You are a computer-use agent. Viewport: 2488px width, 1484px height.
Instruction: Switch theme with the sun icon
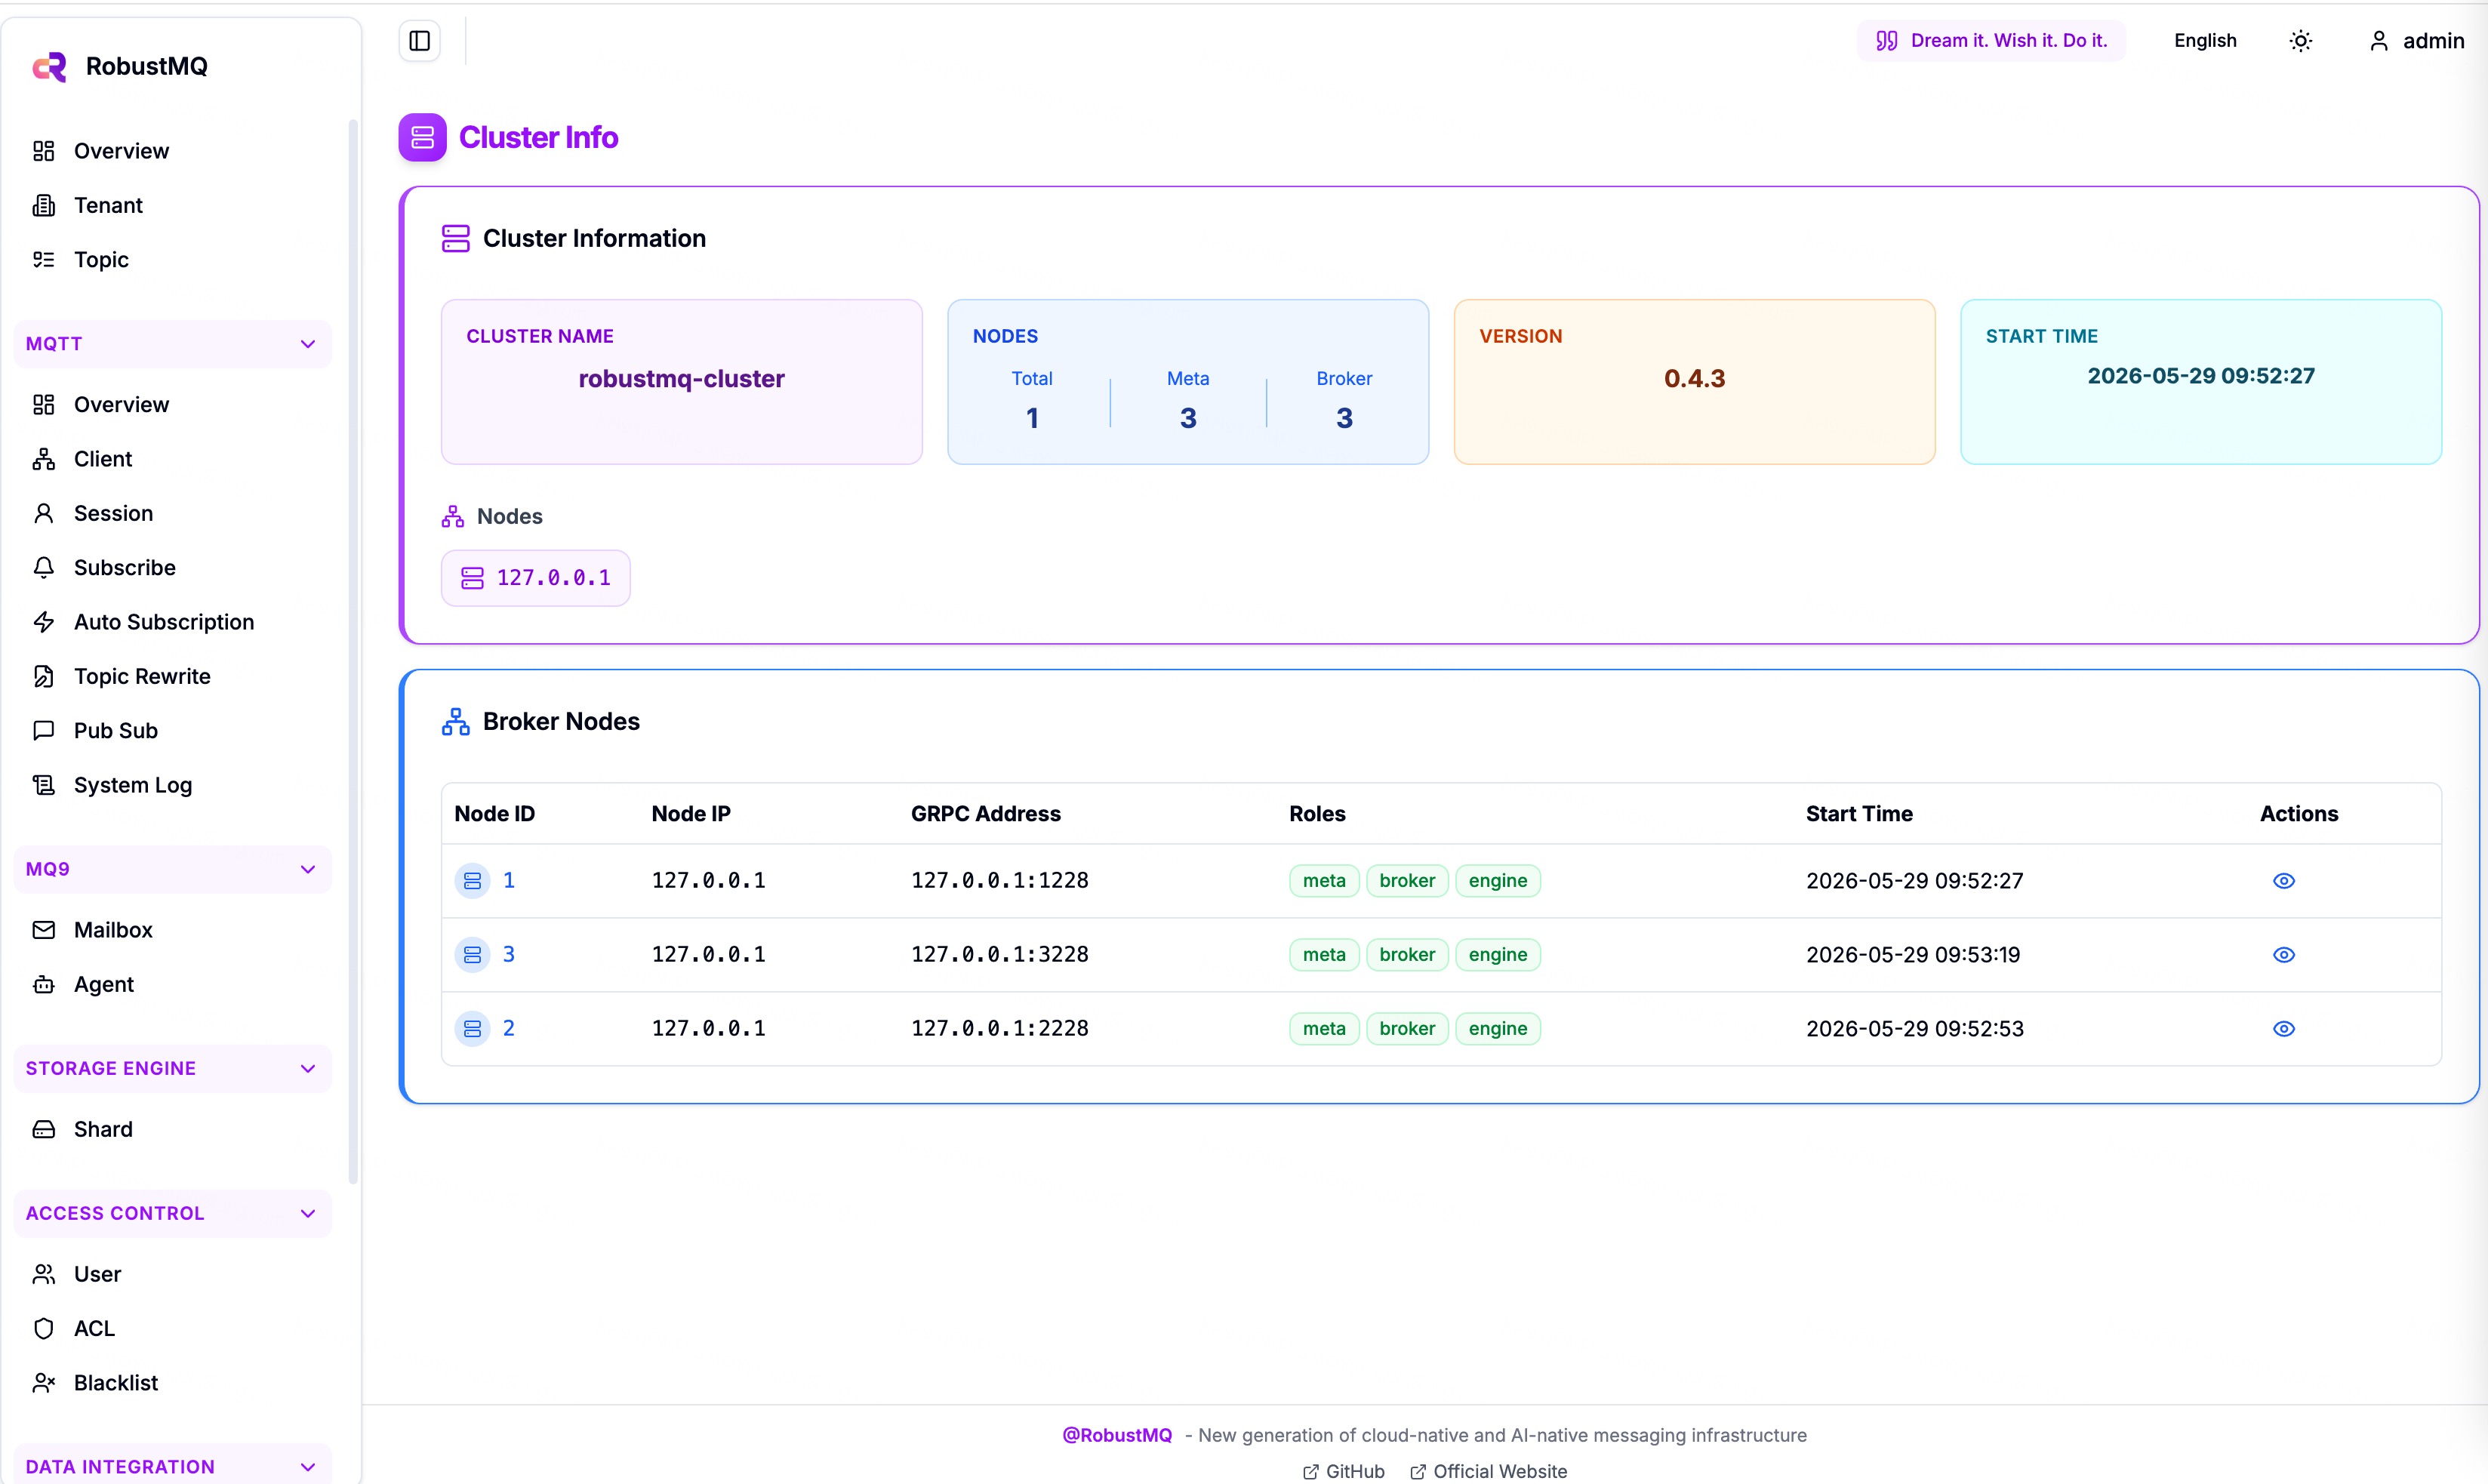tap(2301, 41)
